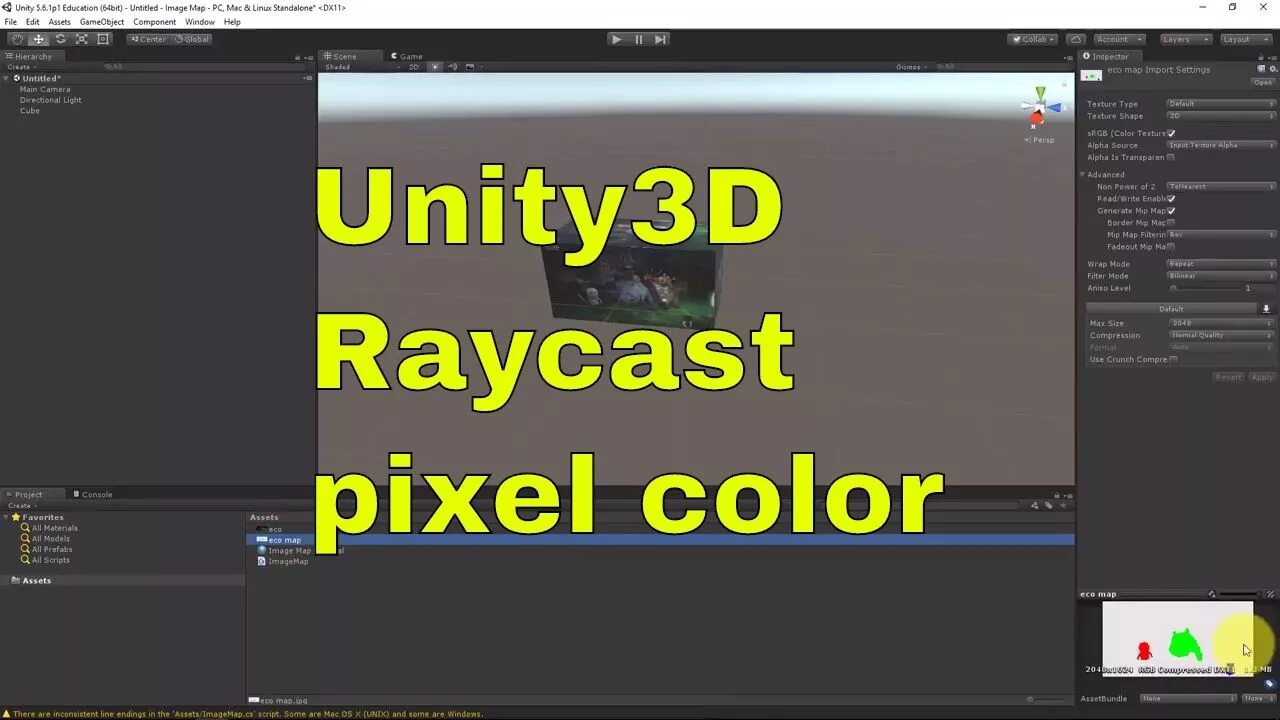Open the Layers dropdown
The height and width of the screenshot is (720, 1280).
click(1186, 39)
